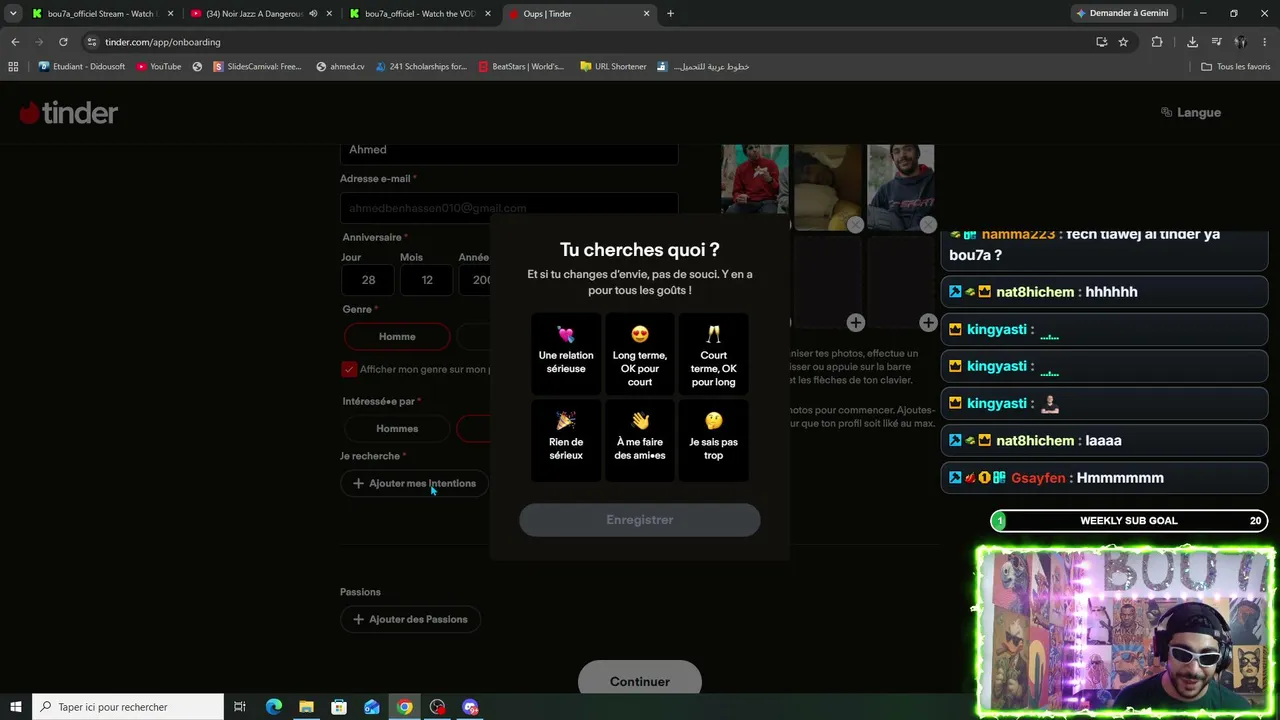Expand the tab search dropdown
This screenshot has width=1280, height=720.
(12, 14)
